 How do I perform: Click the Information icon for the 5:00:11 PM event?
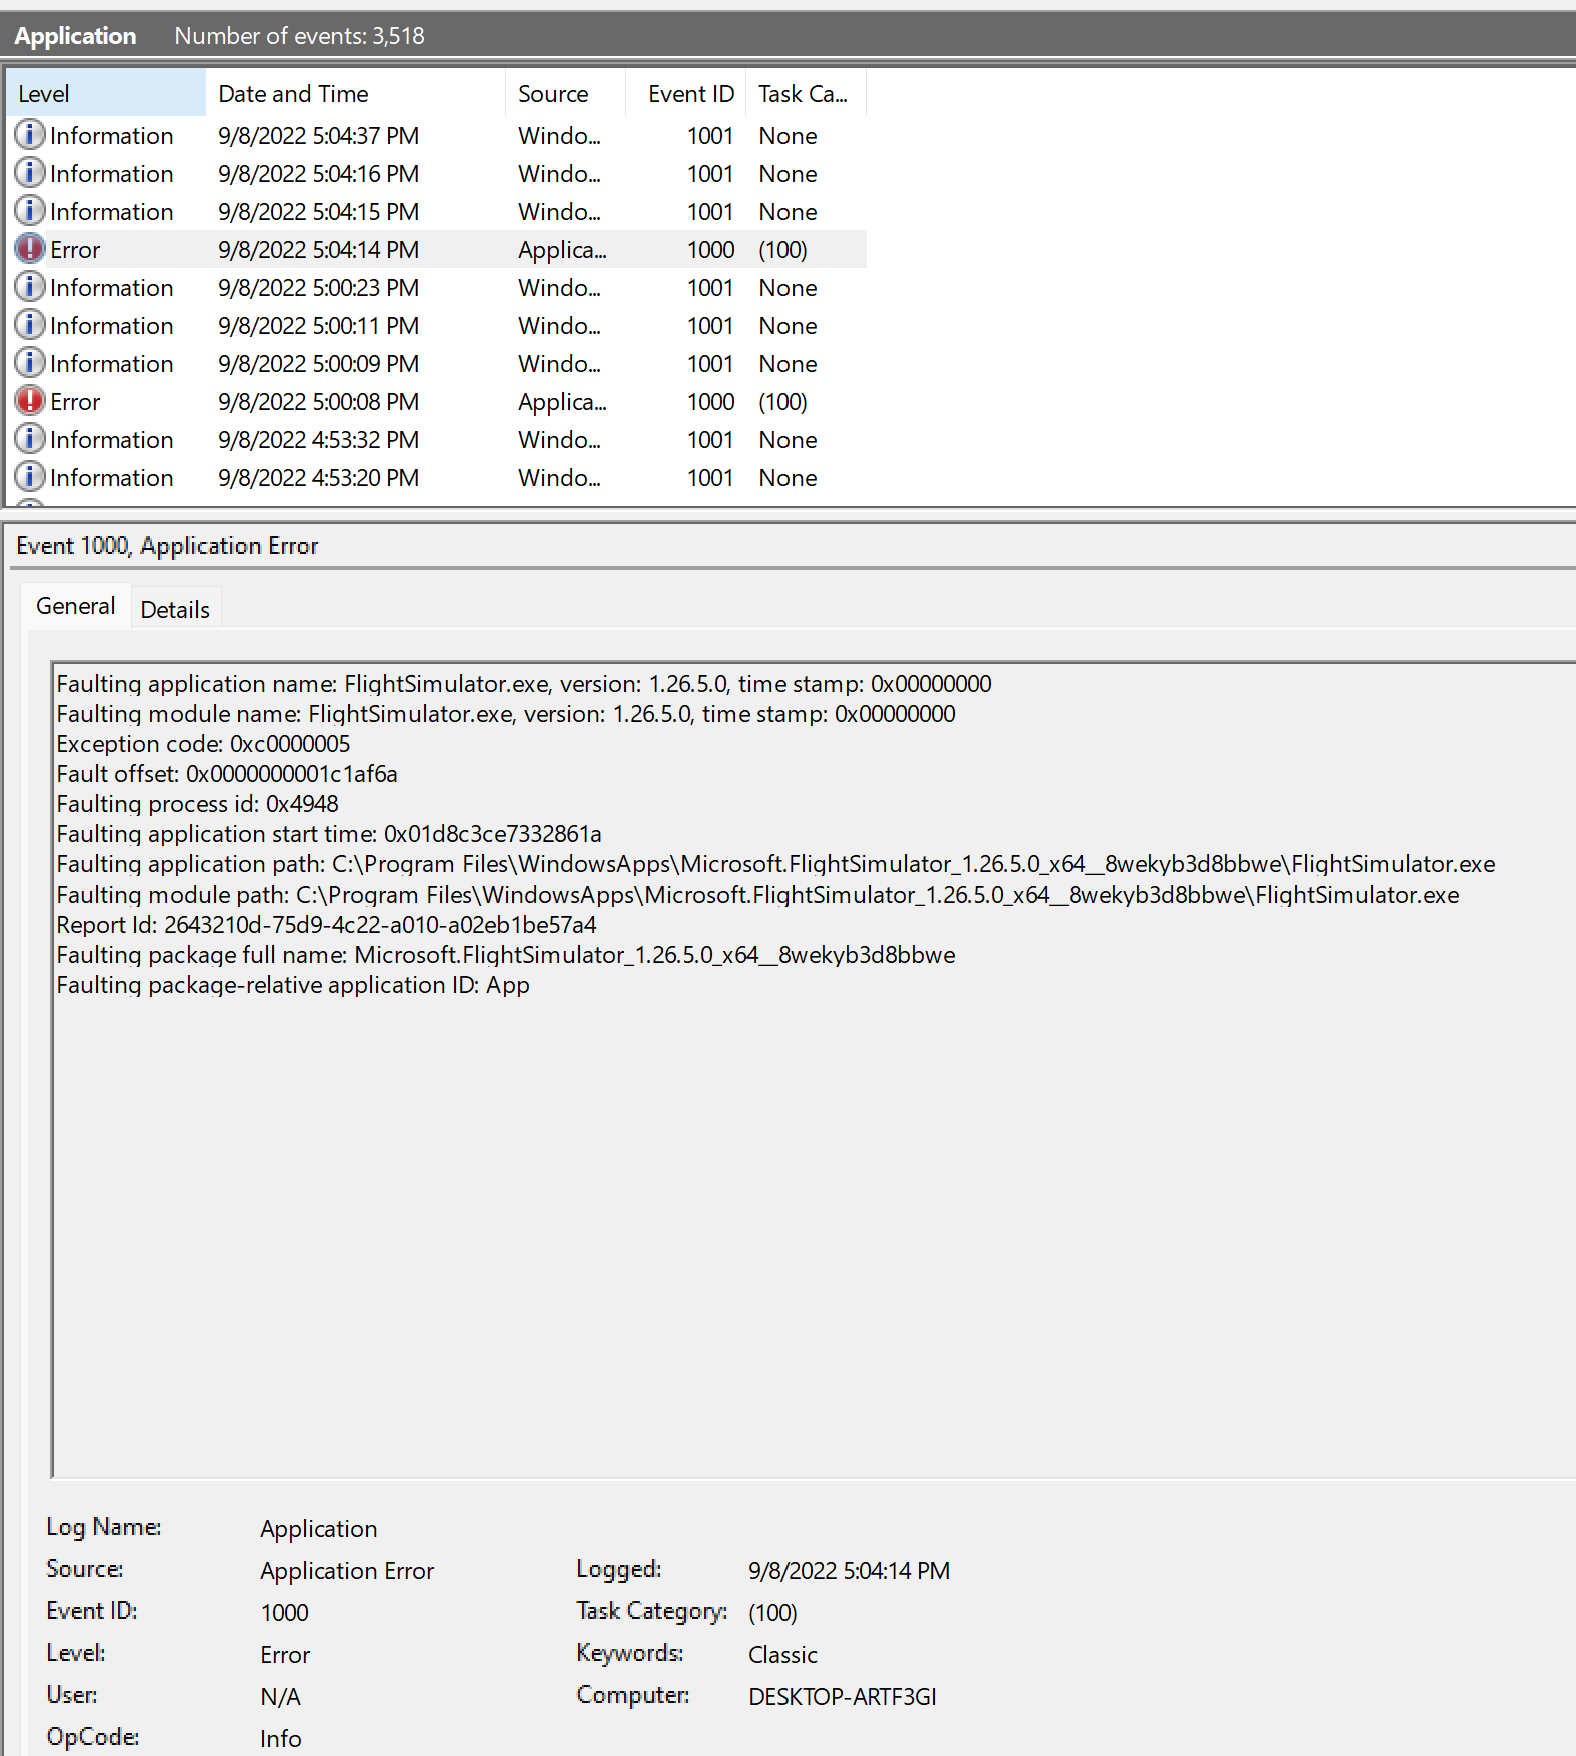coord(30,324)
